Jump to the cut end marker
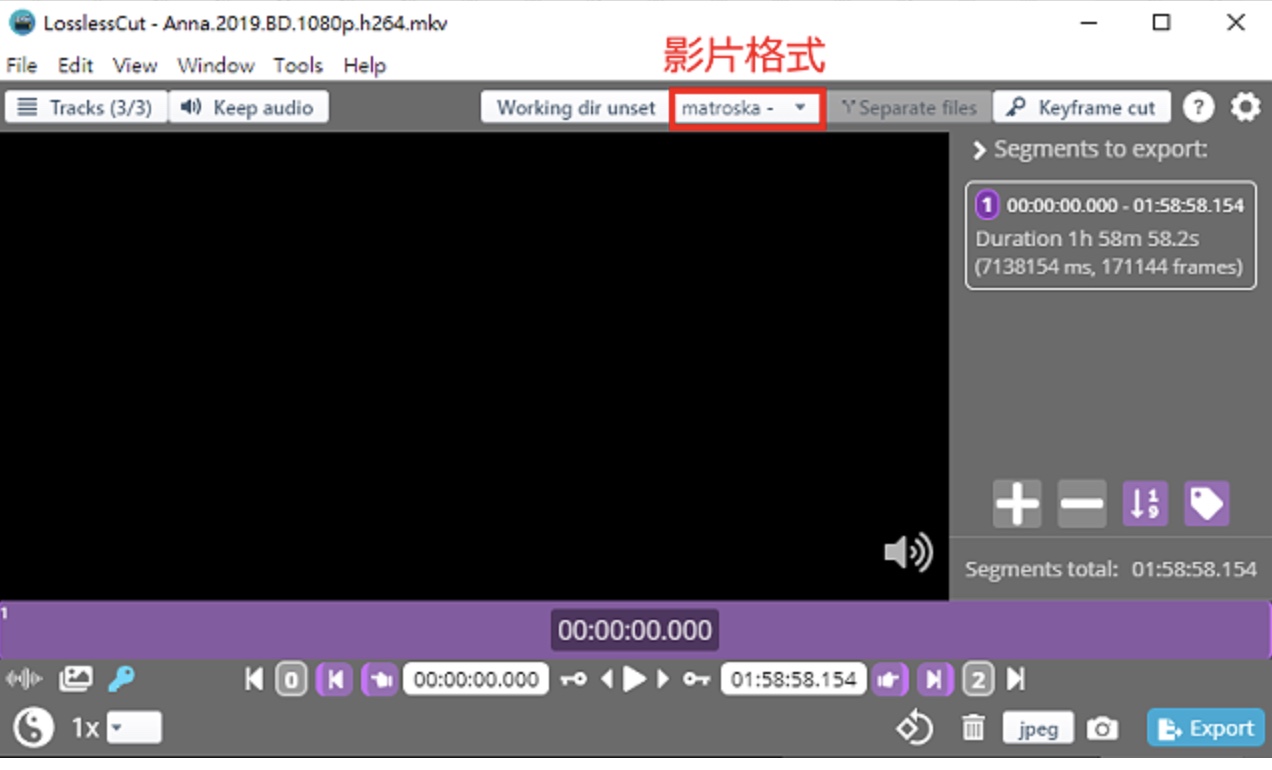 pos(933,681)
